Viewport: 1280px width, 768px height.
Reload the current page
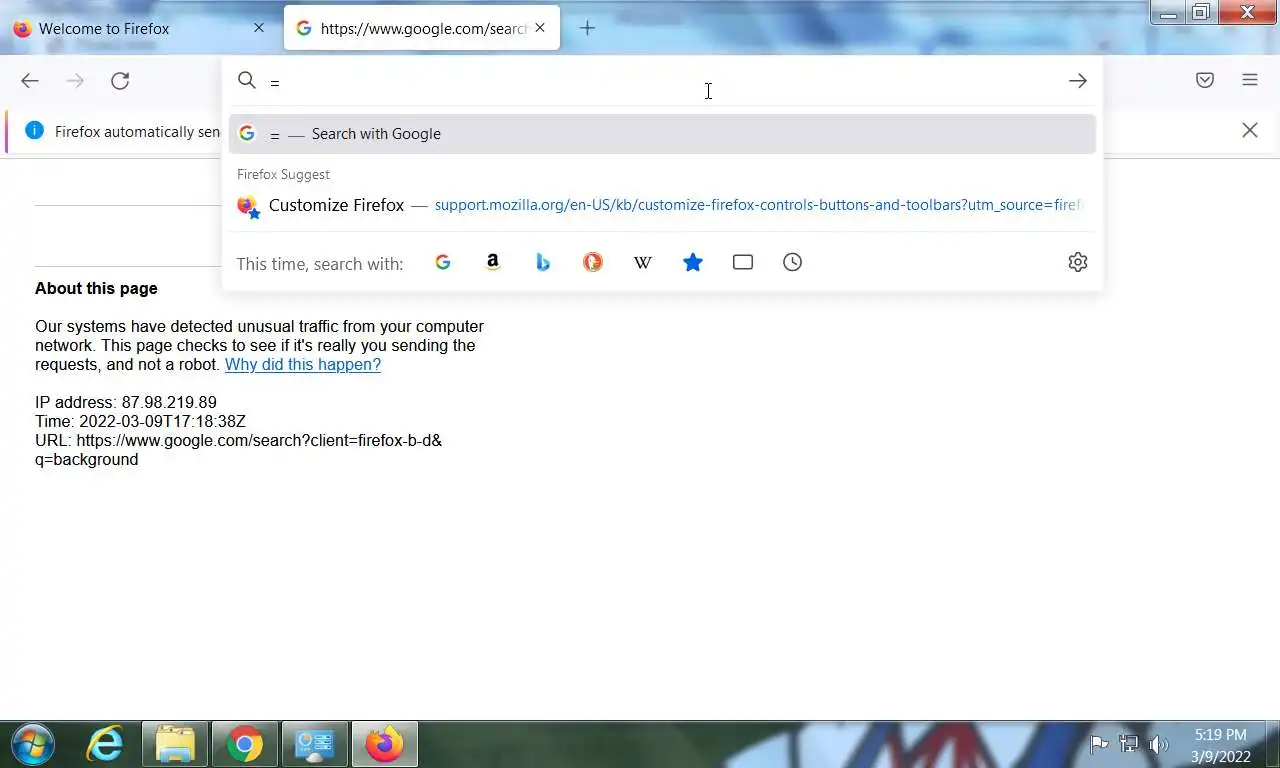pos(120,81)
